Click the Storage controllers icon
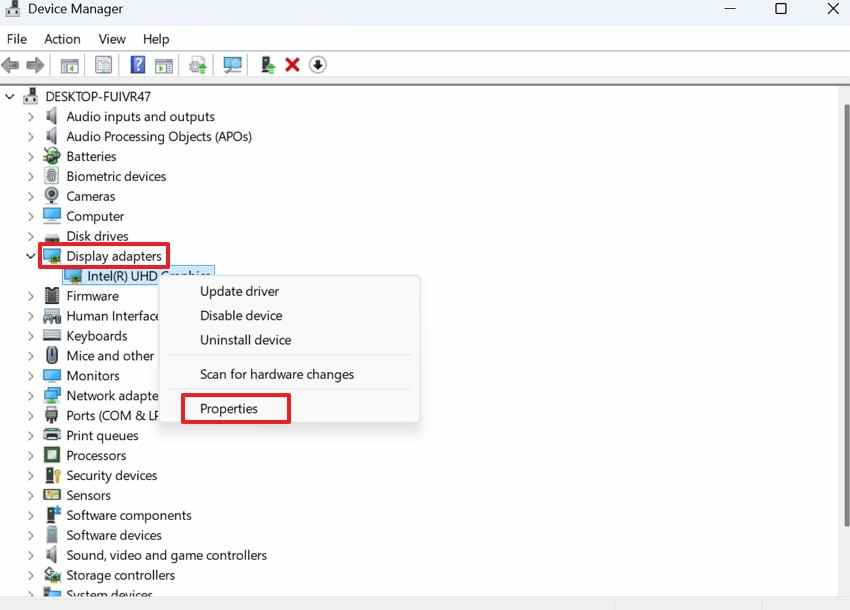This screenshot has width=850, height=610. coord(52,574)
